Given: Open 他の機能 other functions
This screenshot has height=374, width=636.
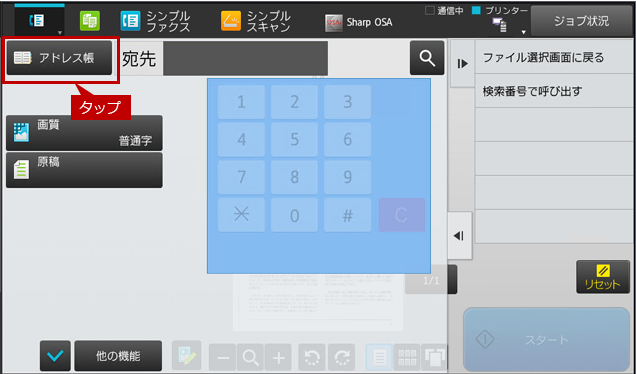Looking at the screenshot, I should click(118, 356).
